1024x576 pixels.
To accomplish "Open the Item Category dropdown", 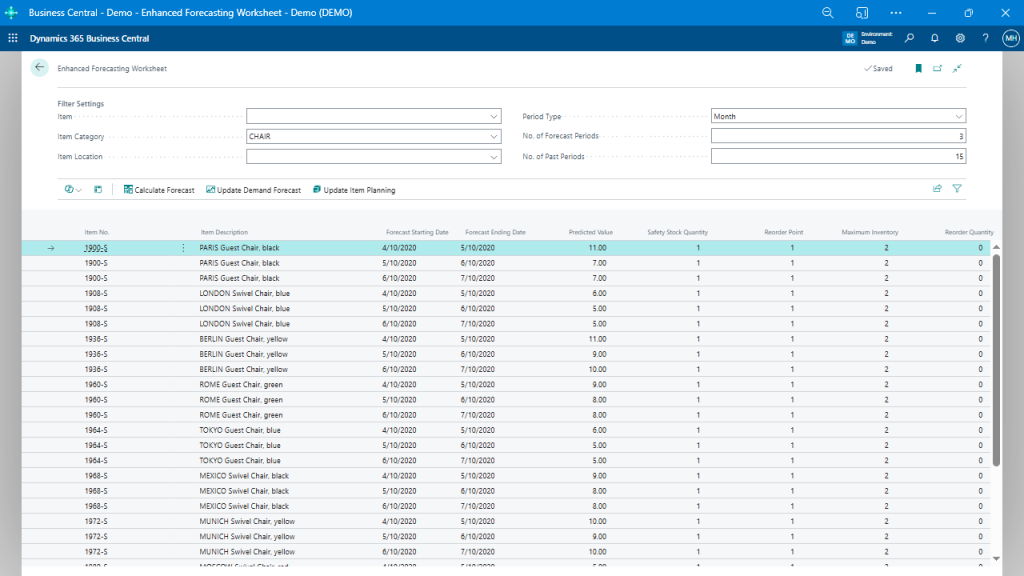I will pyautogui.click(x=493, y=136).
